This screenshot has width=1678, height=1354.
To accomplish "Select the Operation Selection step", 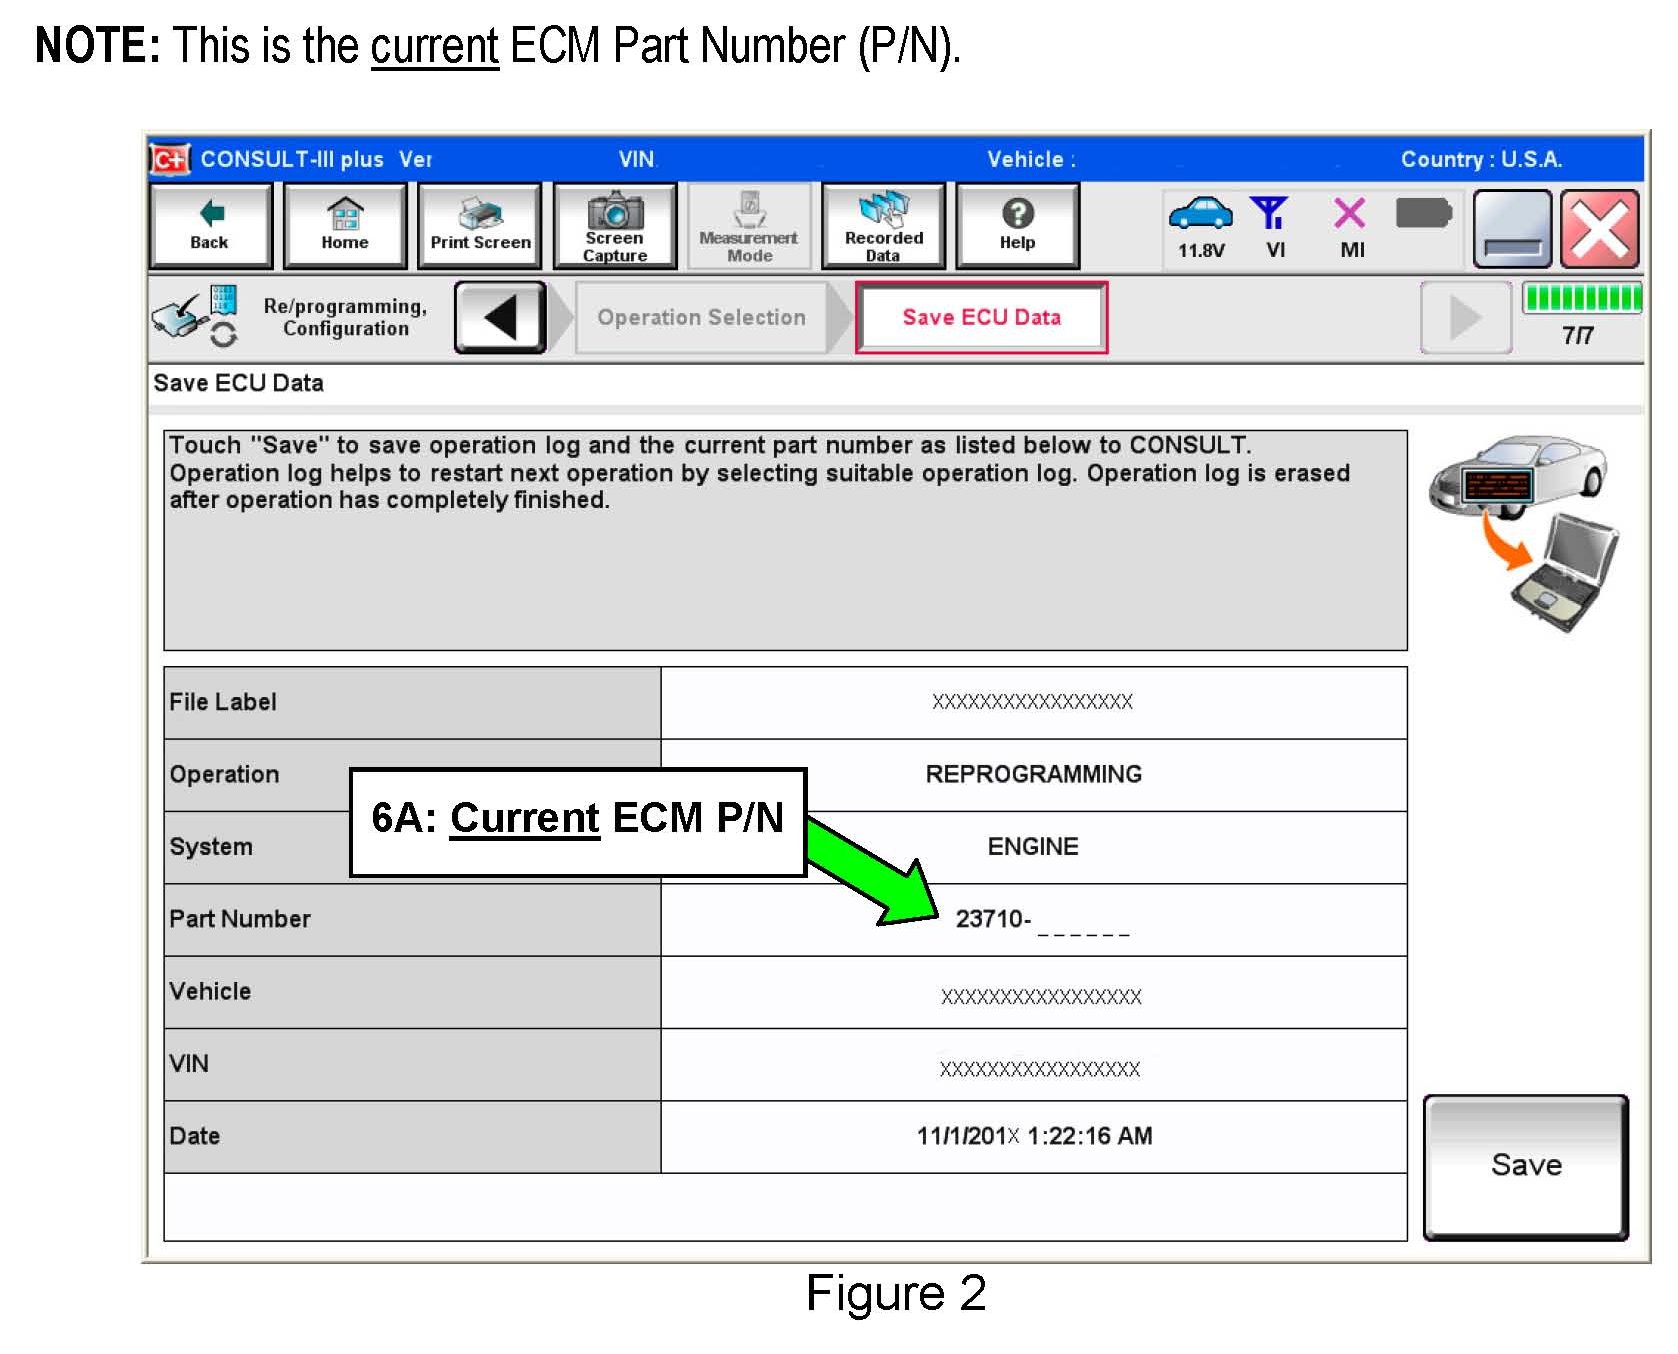I will (x=701, y=318).
